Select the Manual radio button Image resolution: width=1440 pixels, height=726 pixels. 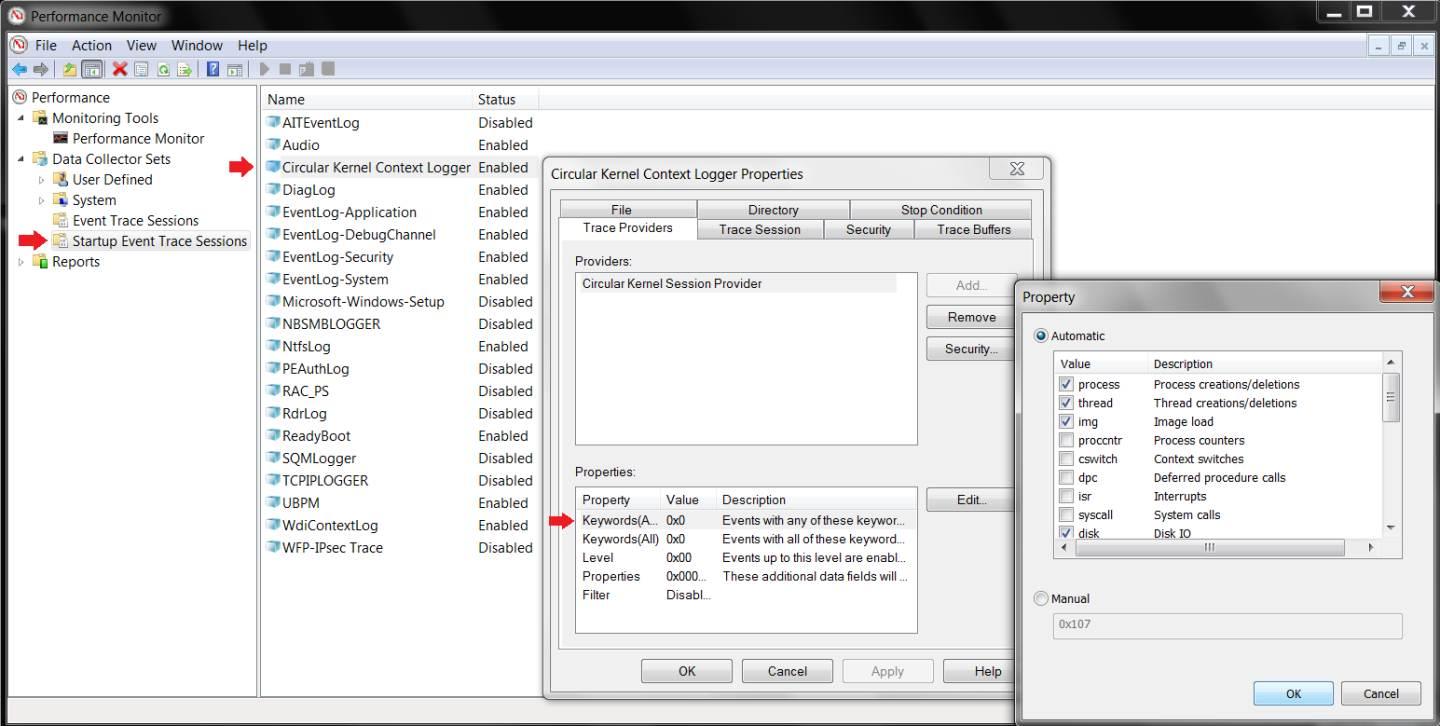[1042, 598]
